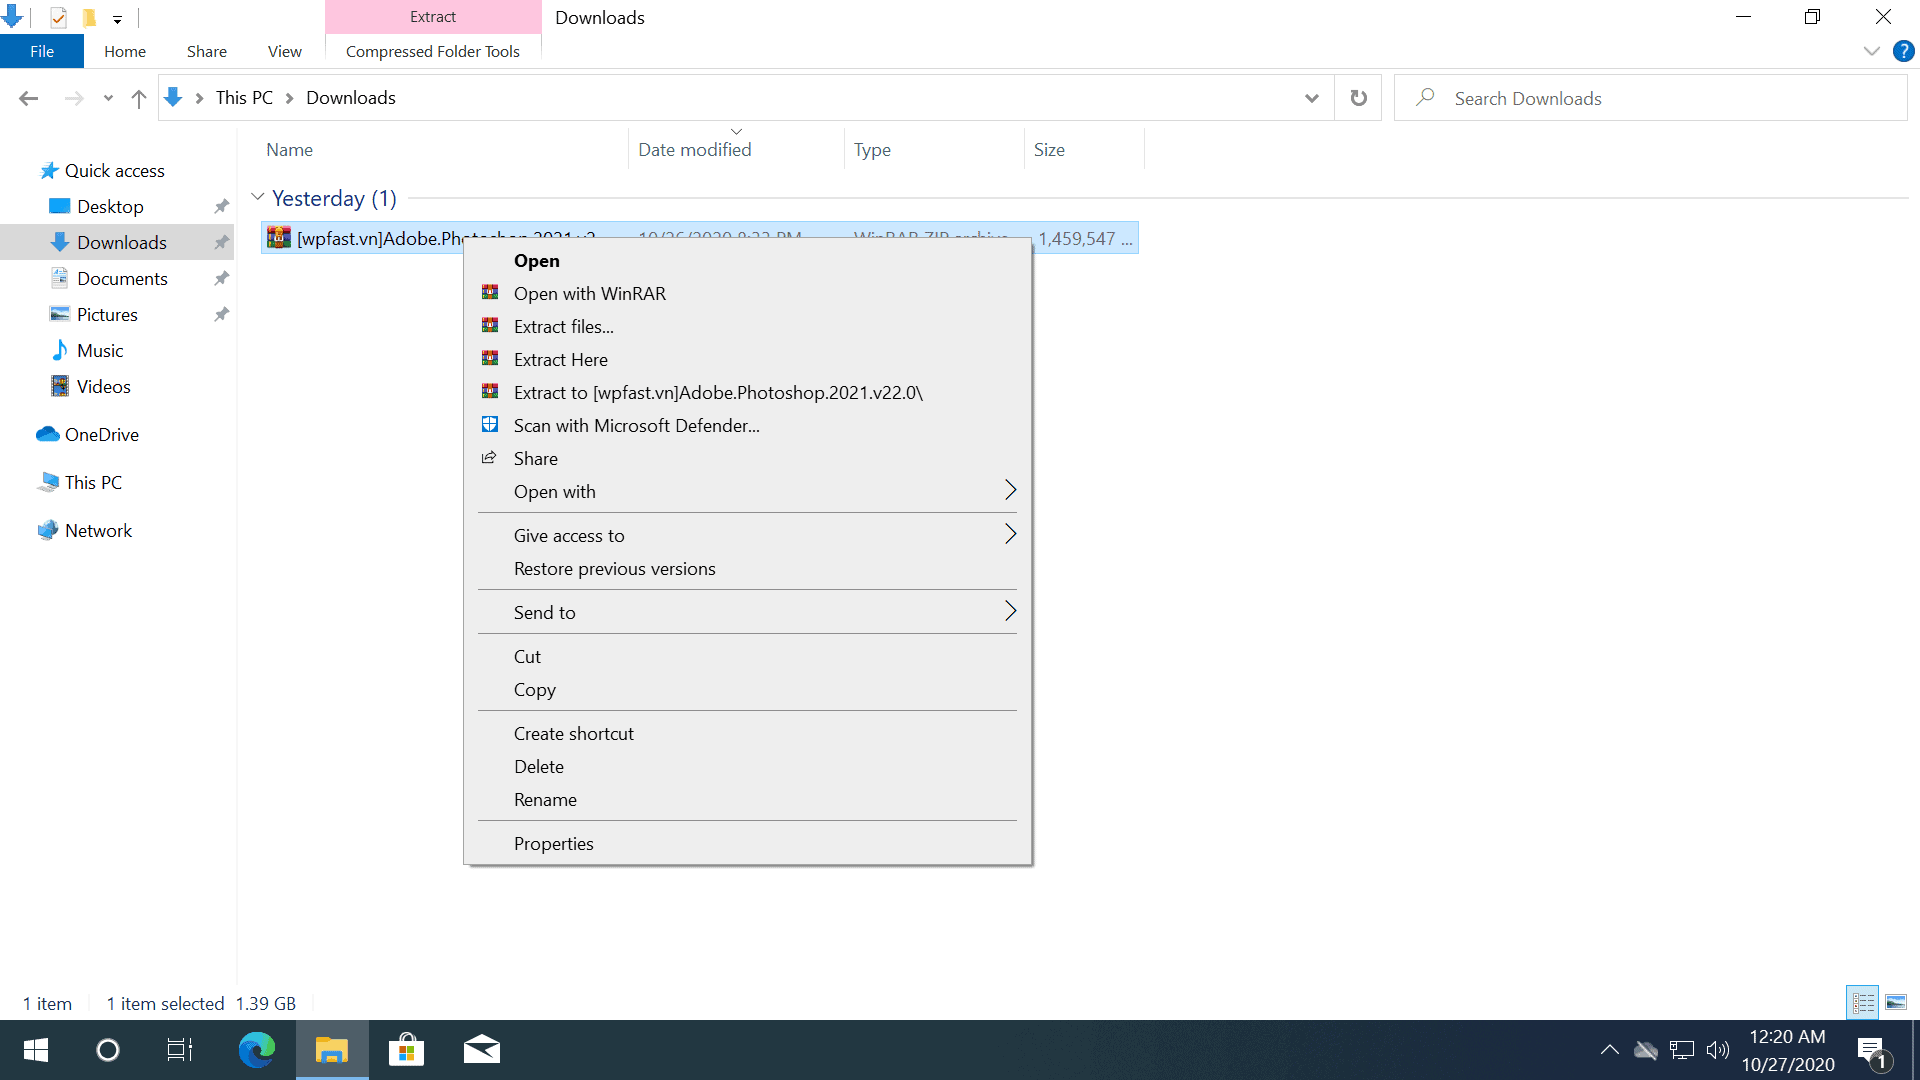Open OneDrive in navigation pane
Screen dimensions: 1920x1080
coord(101,435)
